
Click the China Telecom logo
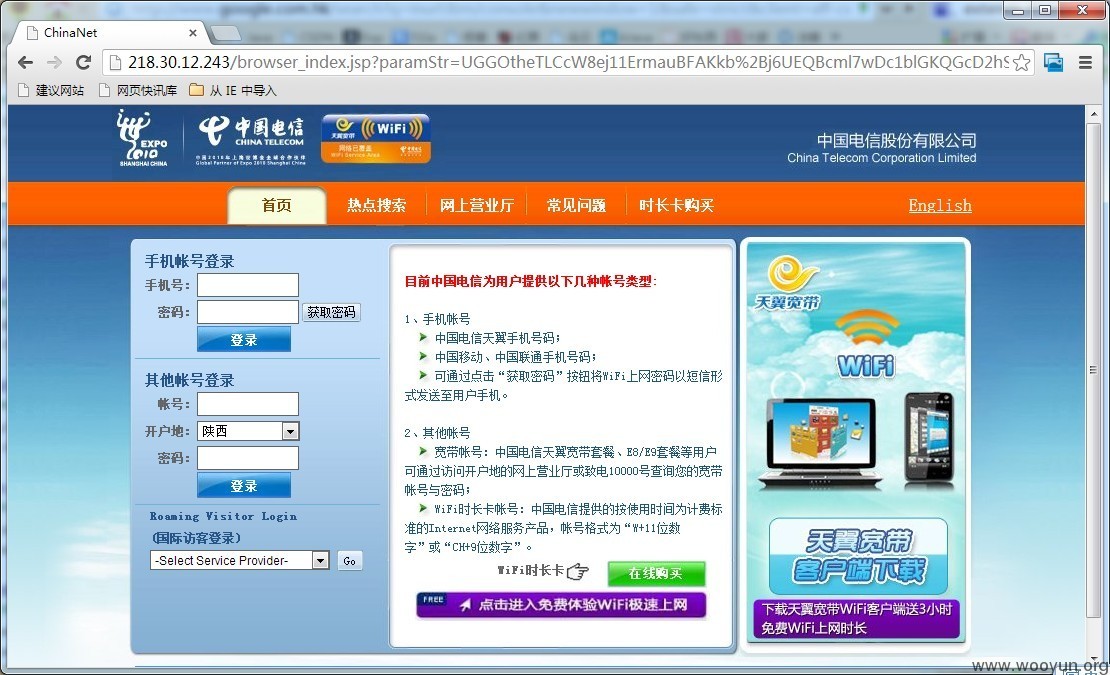pyautogui.click(x=251, y=140)
